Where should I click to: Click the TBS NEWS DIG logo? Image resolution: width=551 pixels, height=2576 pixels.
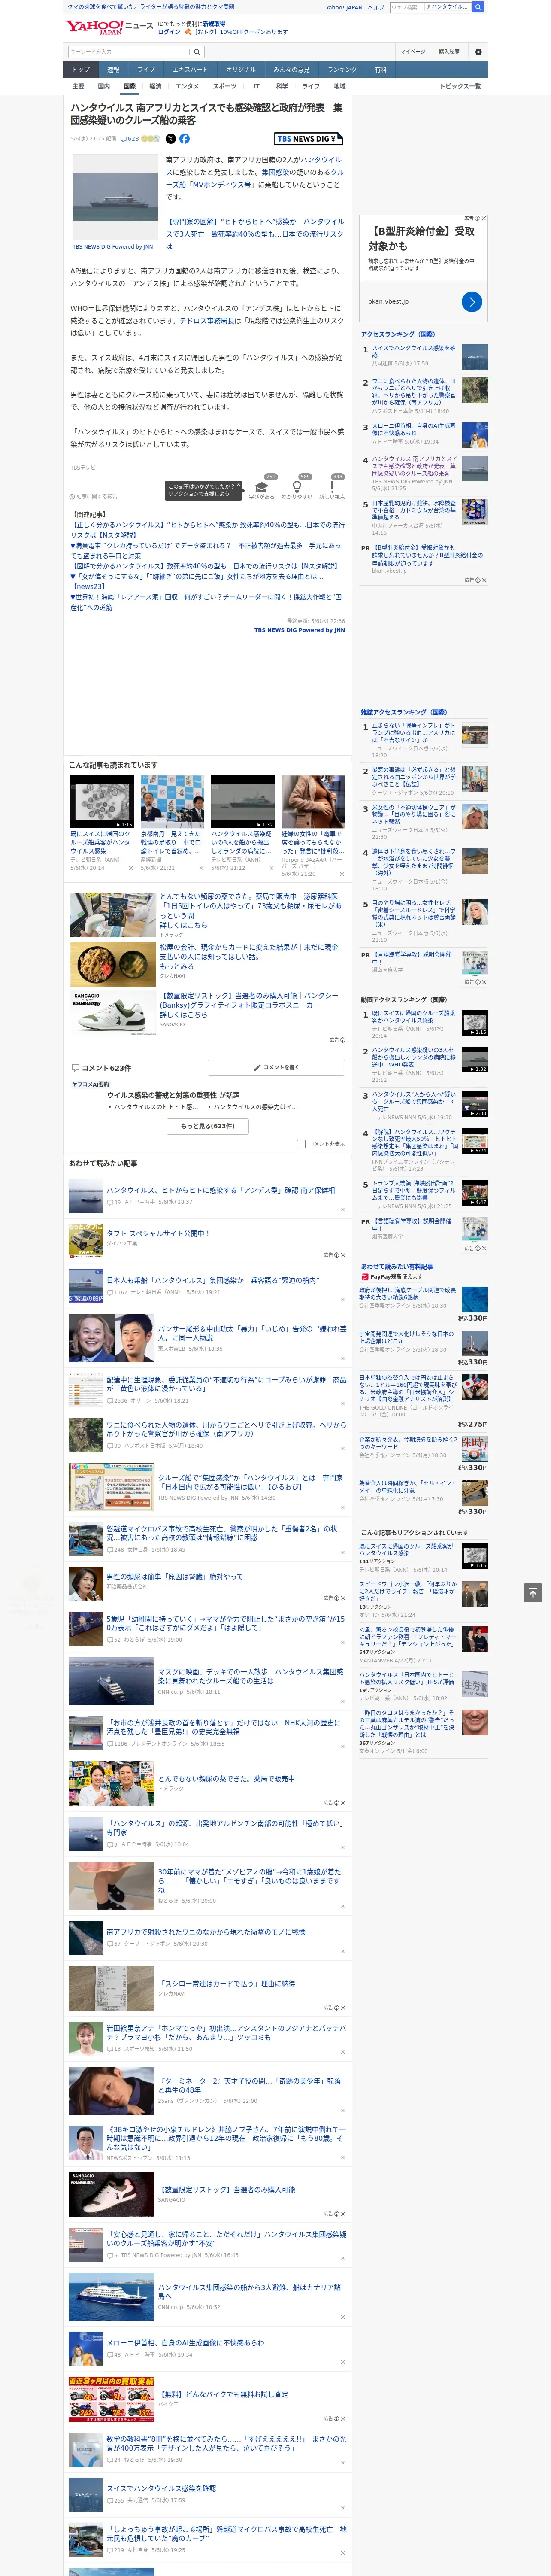pos(309,139)
